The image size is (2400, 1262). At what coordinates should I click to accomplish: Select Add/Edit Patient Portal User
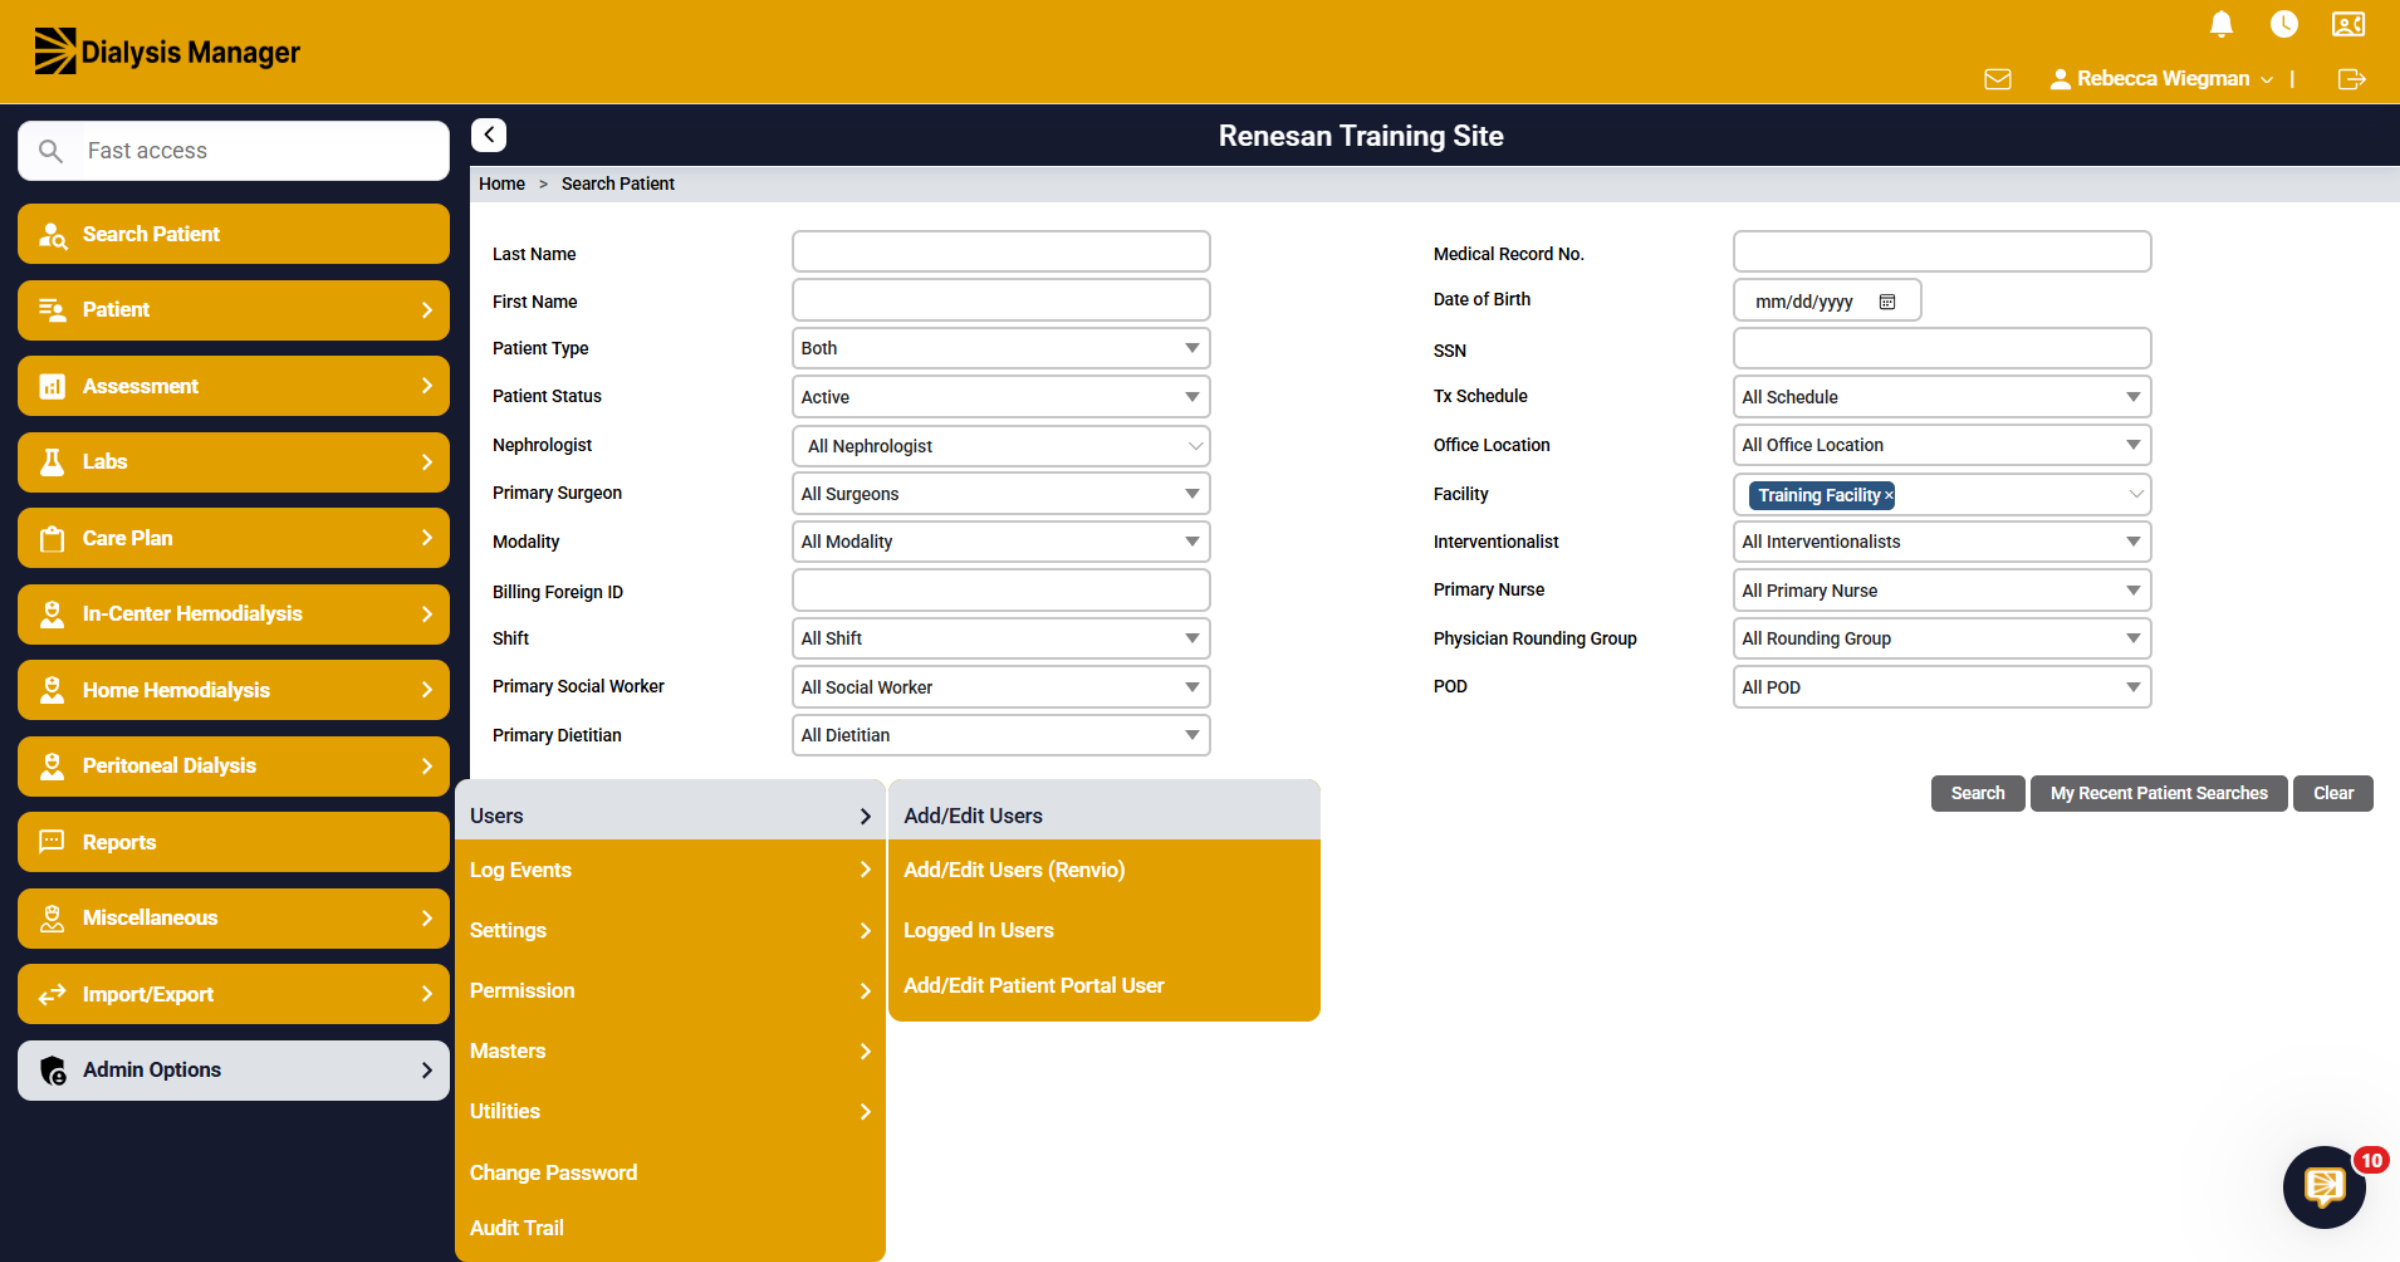click(x=1104, y=986)
